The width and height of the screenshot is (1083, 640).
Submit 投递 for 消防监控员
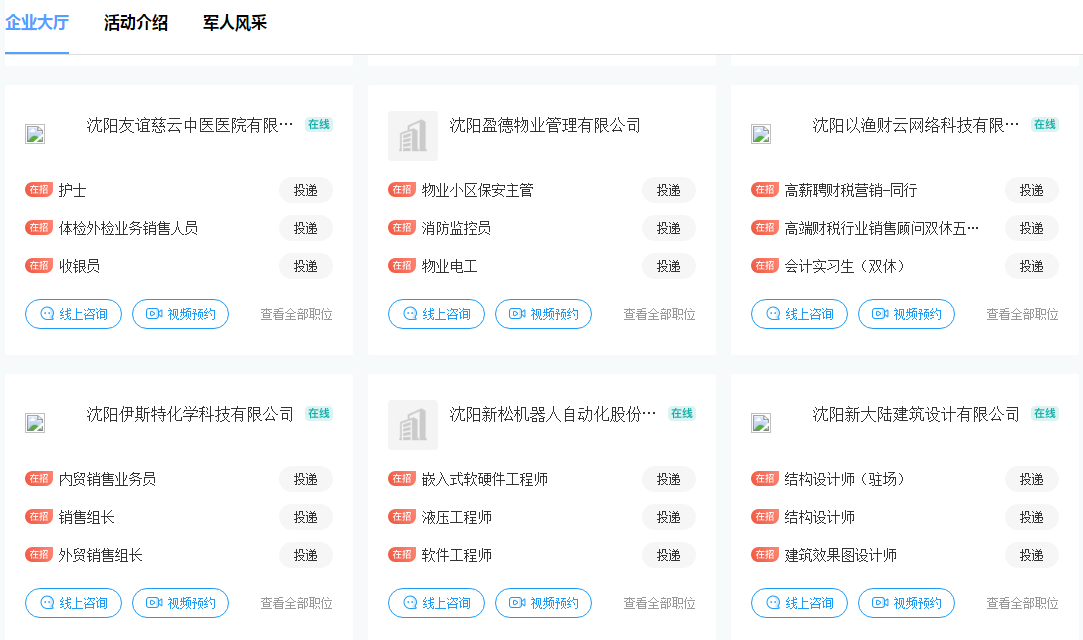pos(669,228)
